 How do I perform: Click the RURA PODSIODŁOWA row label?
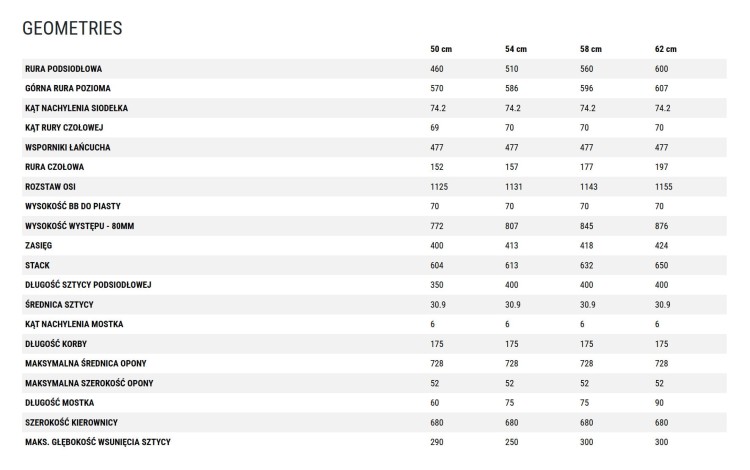(64, 69)
